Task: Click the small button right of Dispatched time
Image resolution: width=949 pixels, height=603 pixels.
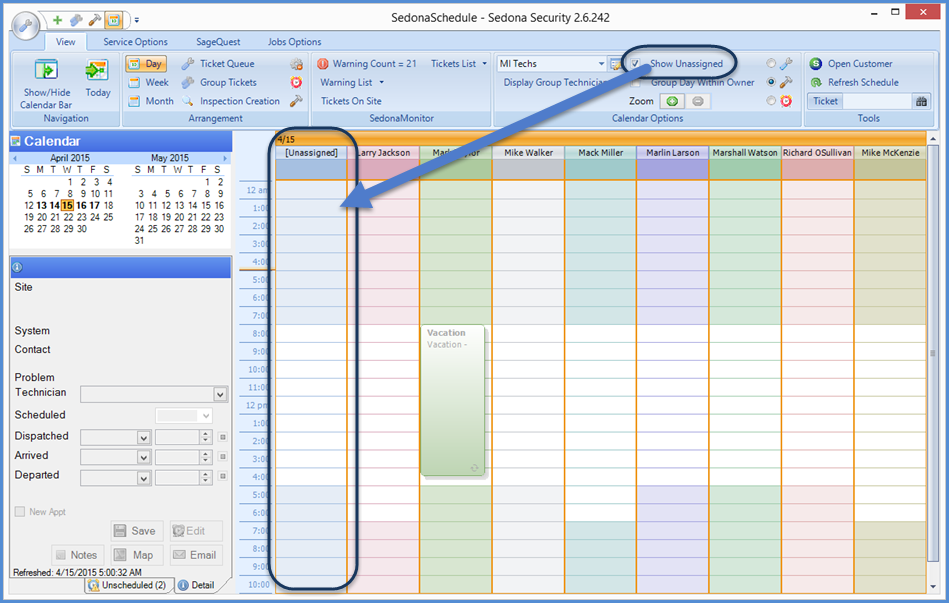Action: [223, 437]
